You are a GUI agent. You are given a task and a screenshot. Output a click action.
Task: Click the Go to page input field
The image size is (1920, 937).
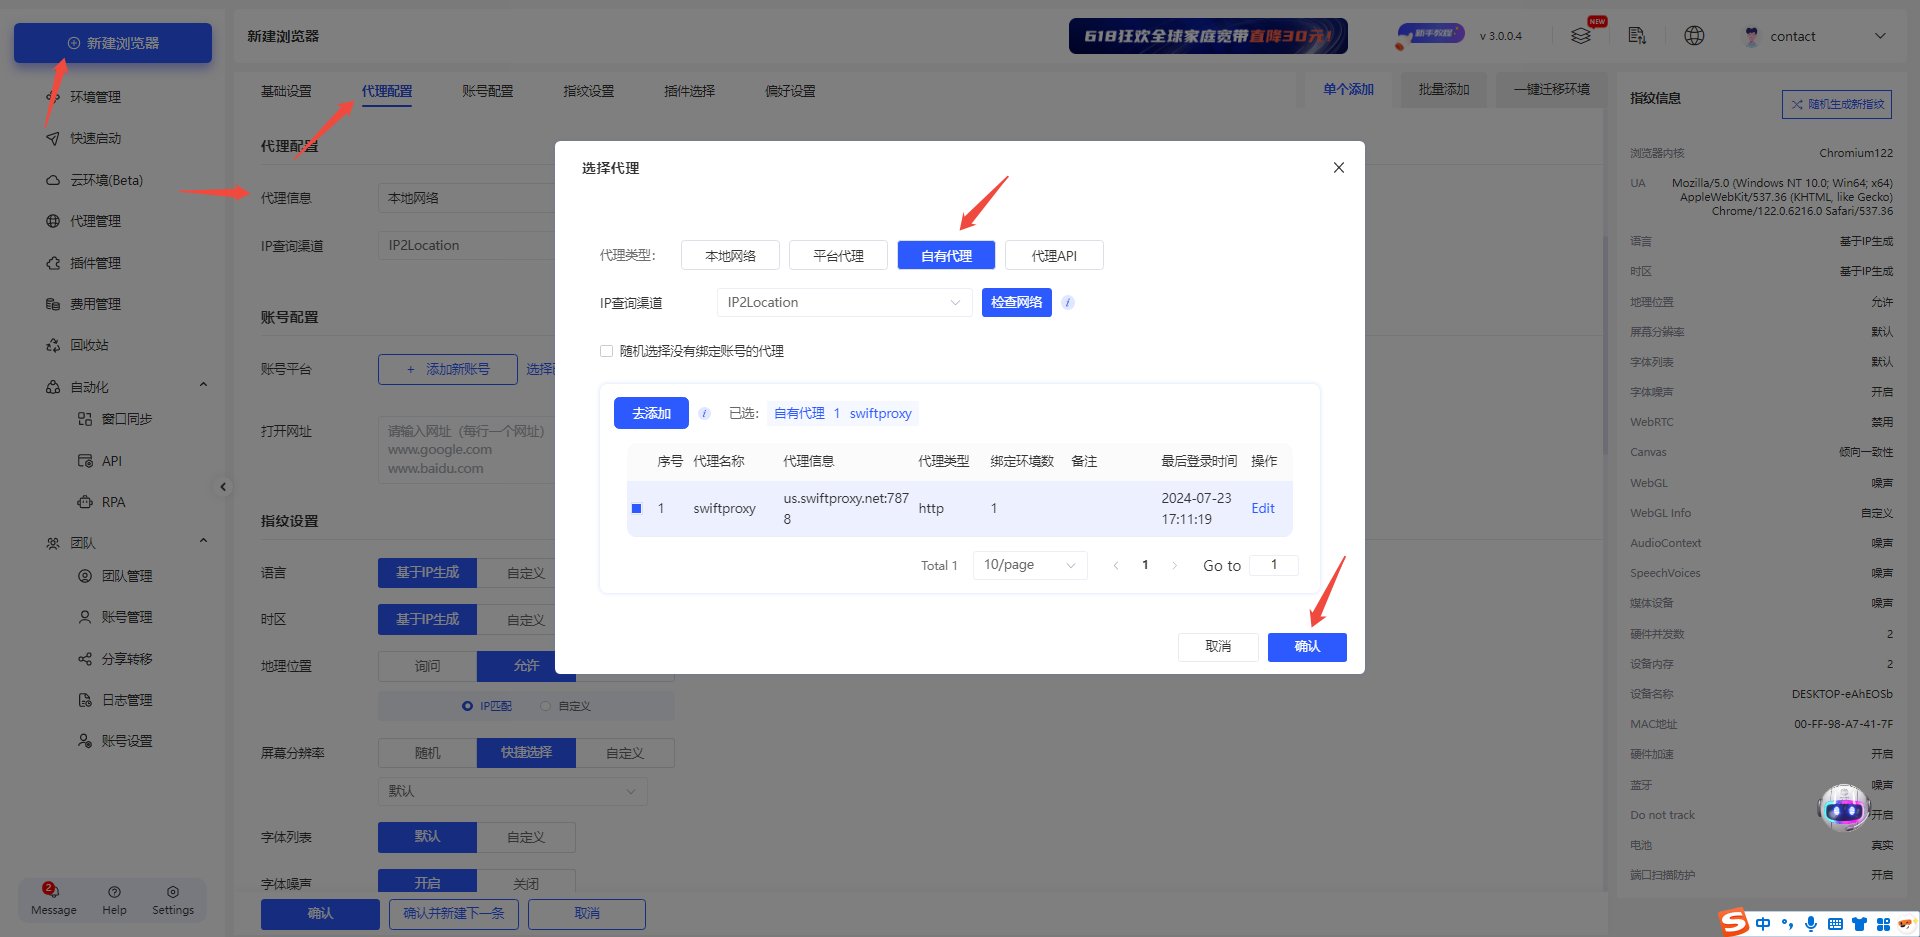point(1274,565)
